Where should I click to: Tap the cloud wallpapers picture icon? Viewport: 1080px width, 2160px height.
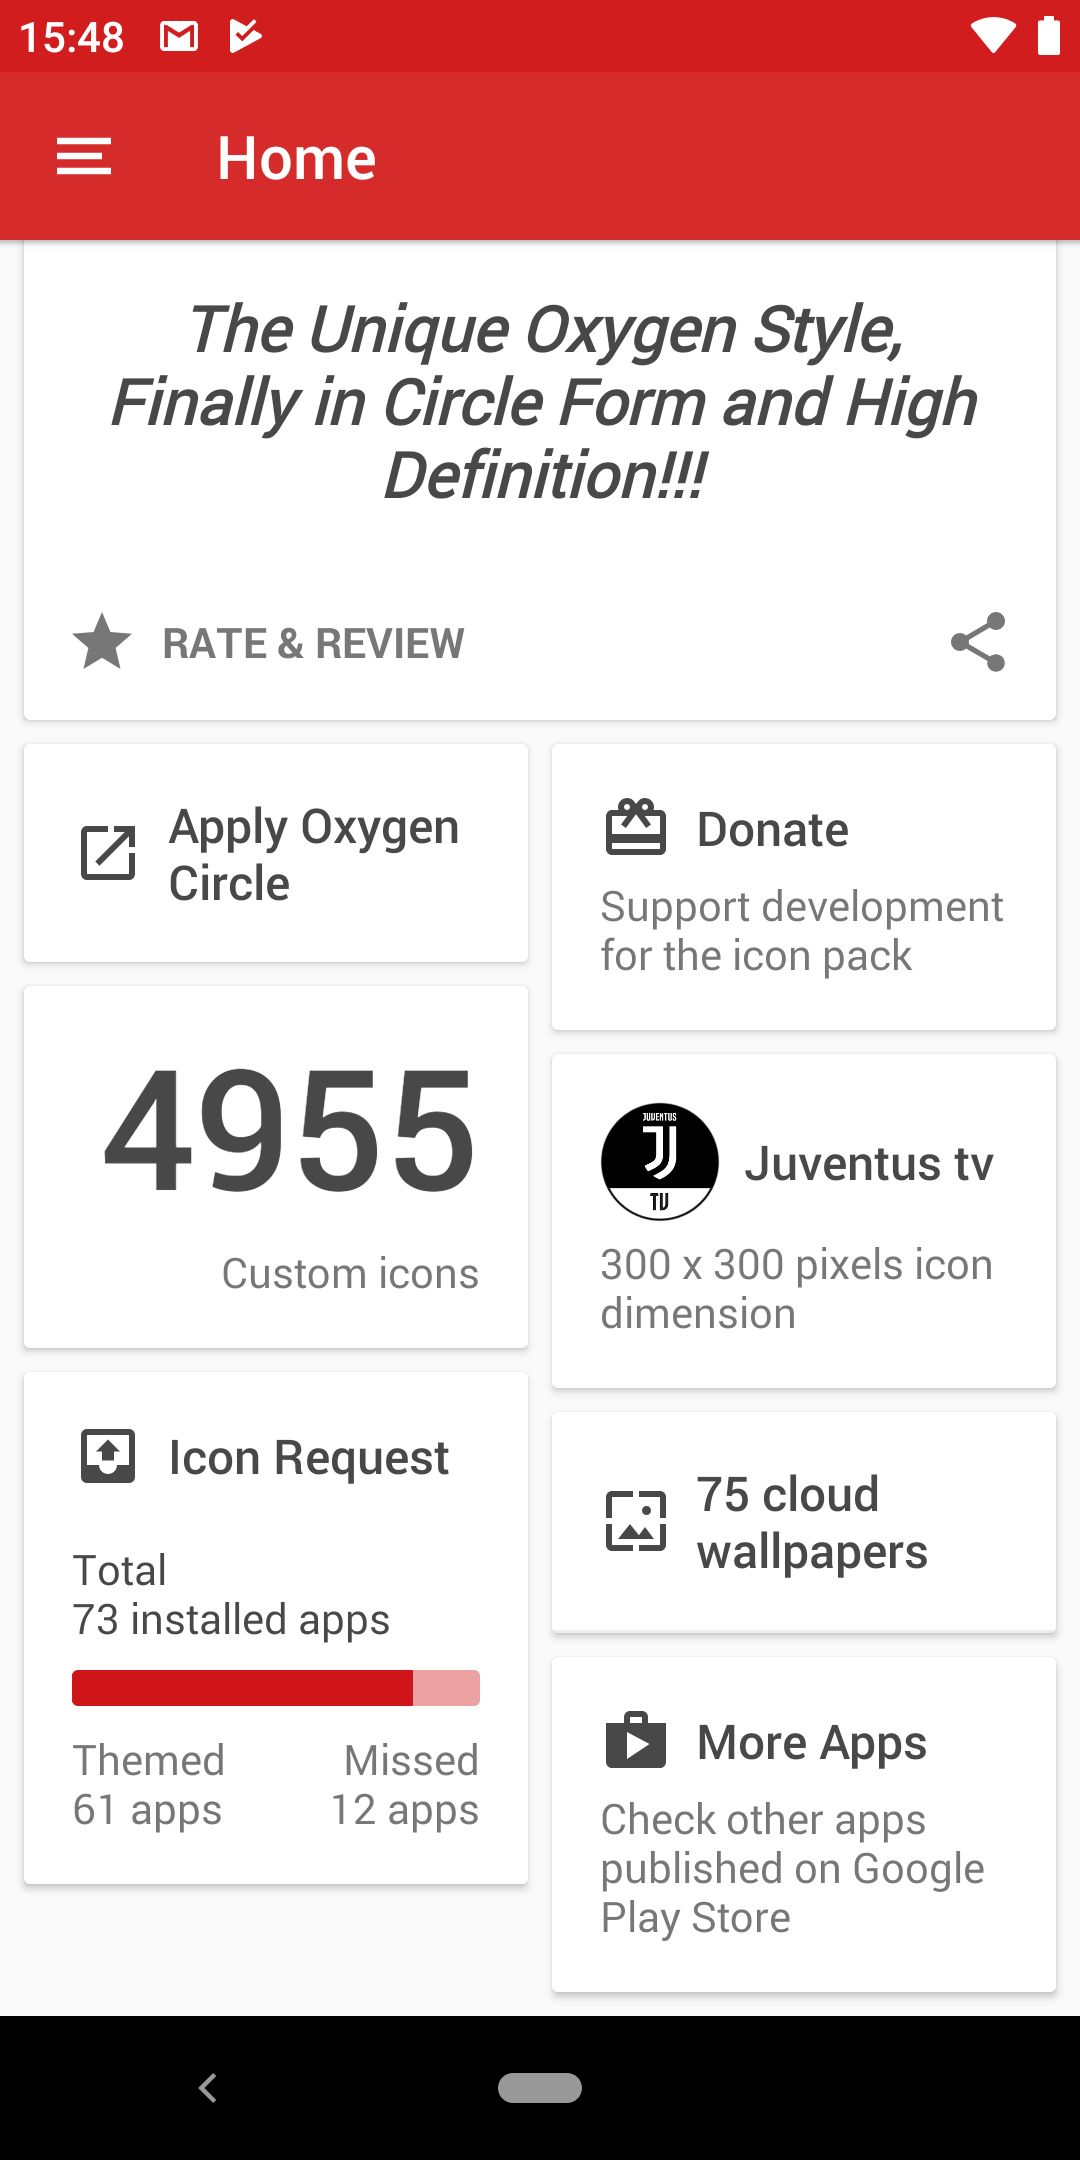[635, 1521]
